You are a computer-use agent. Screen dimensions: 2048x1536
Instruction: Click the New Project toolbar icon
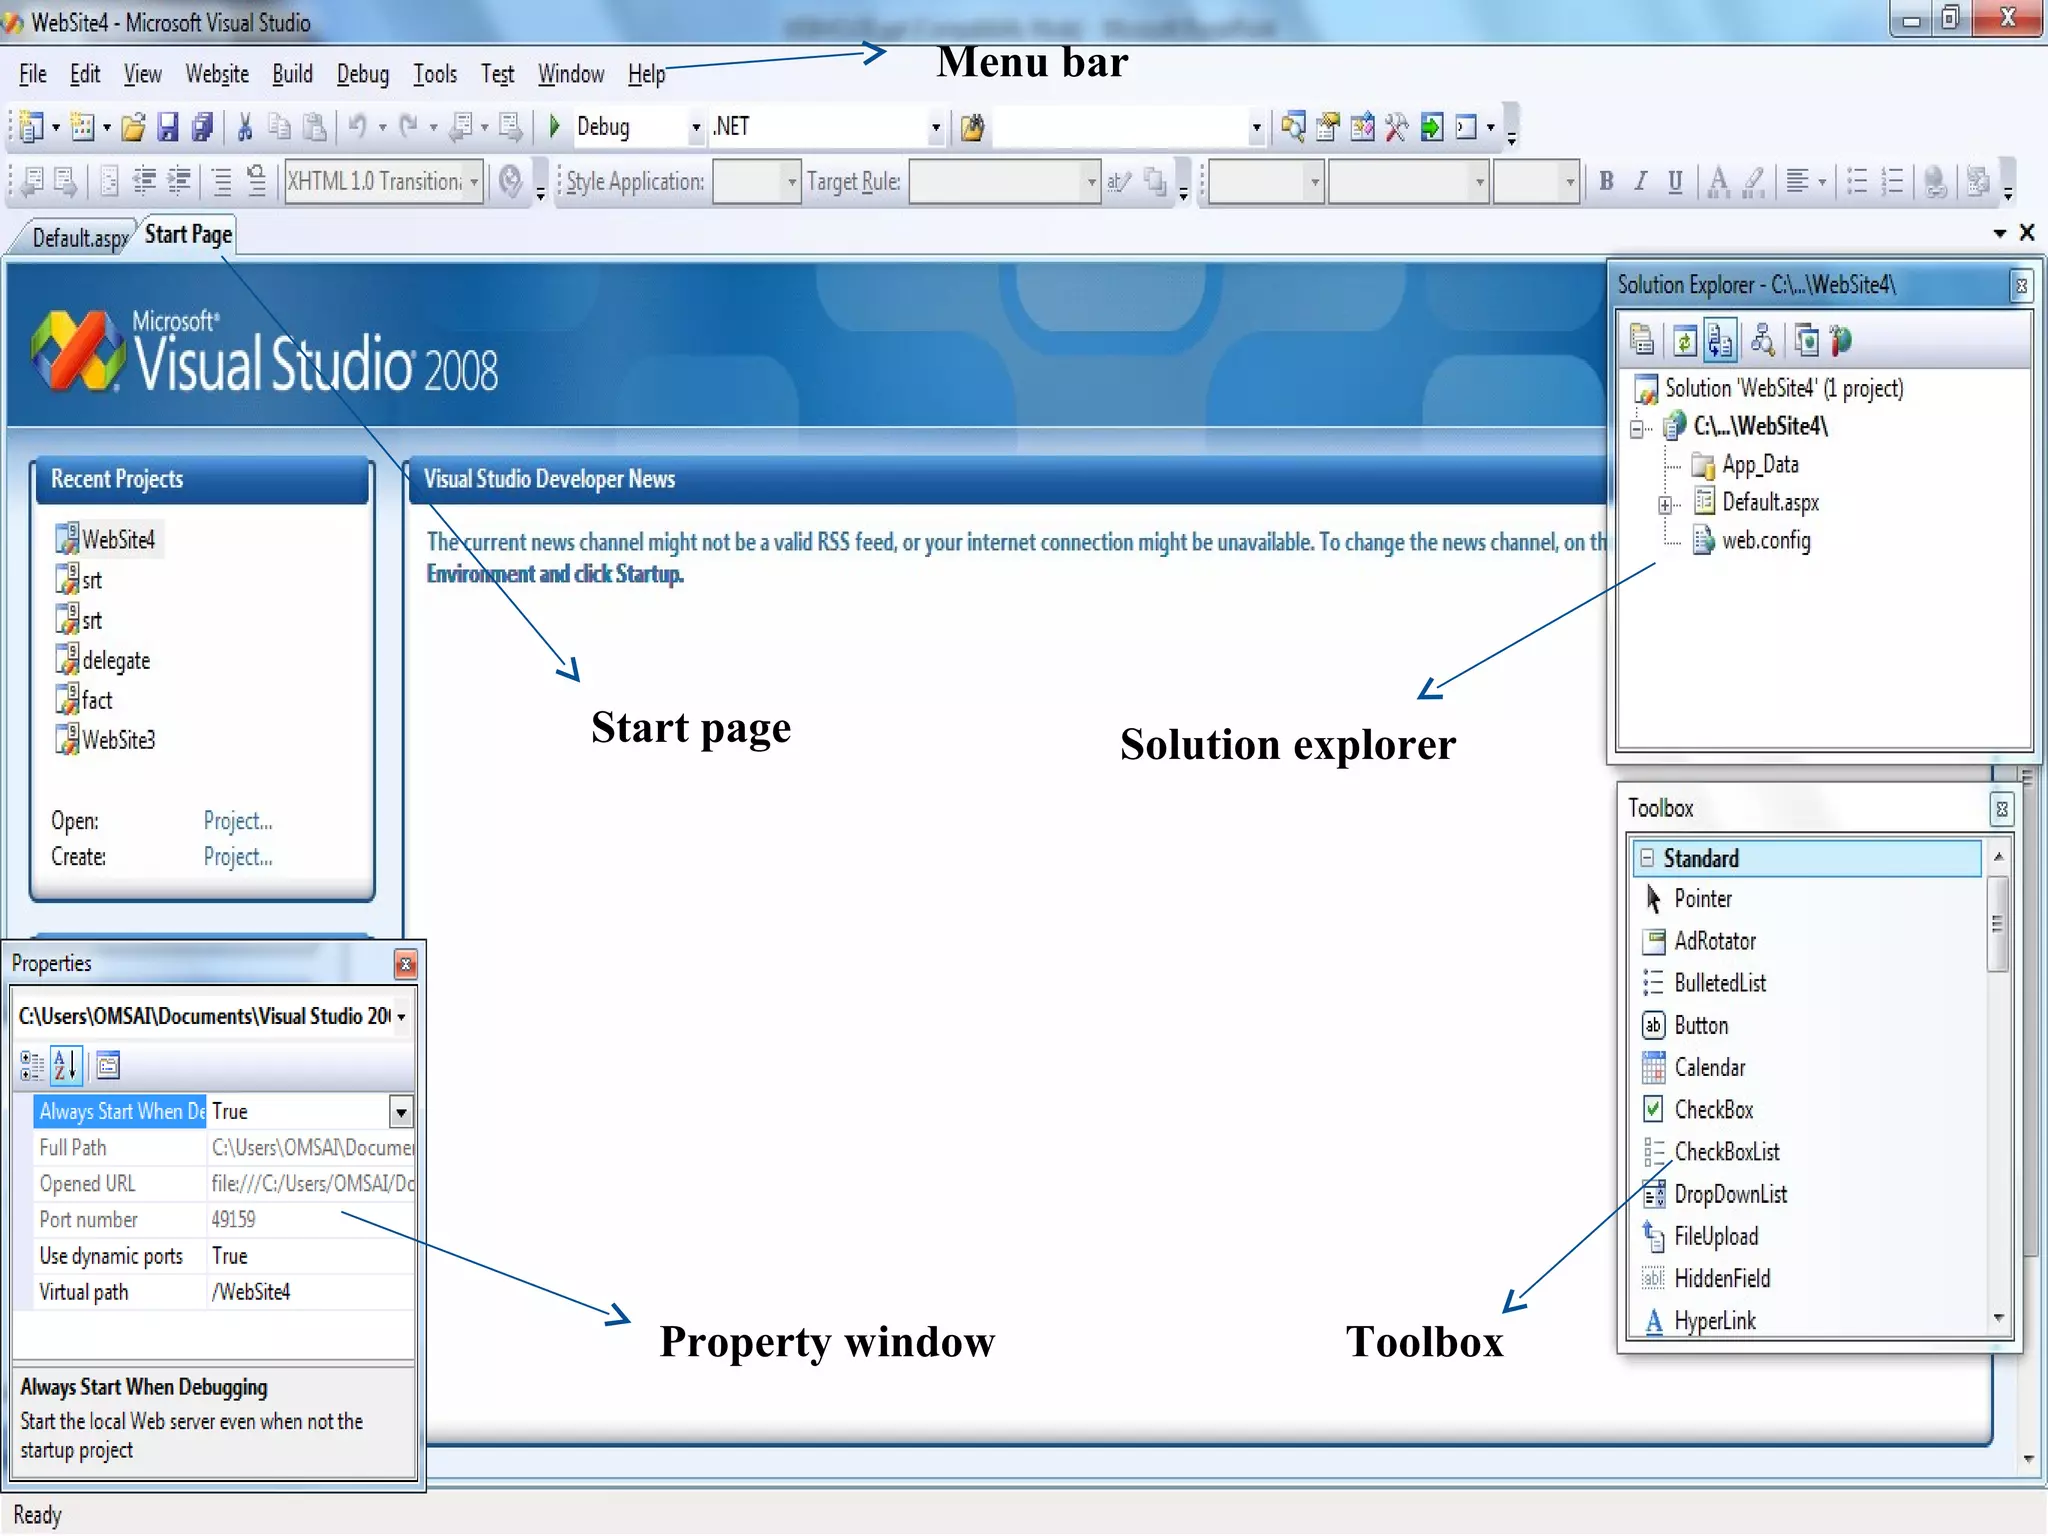point(32,127)
